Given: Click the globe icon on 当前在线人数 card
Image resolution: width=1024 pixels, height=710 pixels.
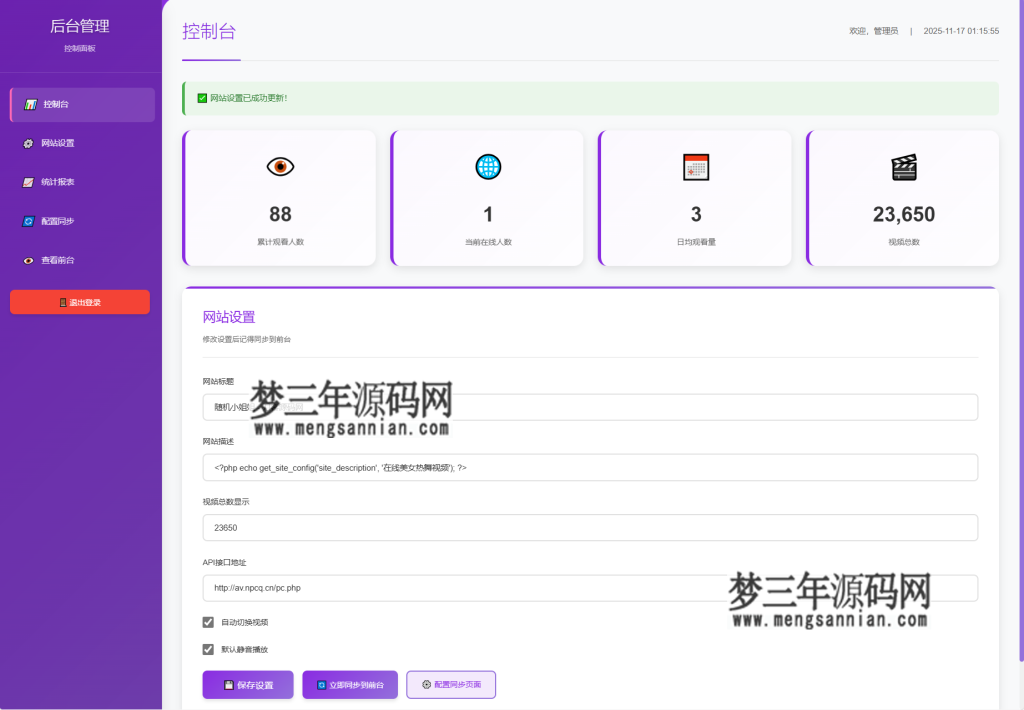Looking at the screenshot, I should click(x=487, y=166).
